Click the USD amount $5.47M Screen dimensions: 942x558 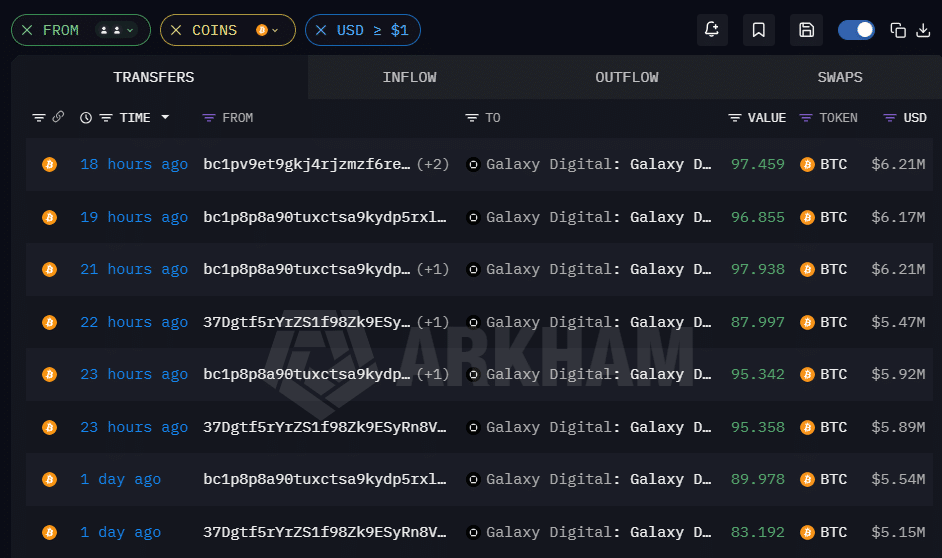[898, 323]
